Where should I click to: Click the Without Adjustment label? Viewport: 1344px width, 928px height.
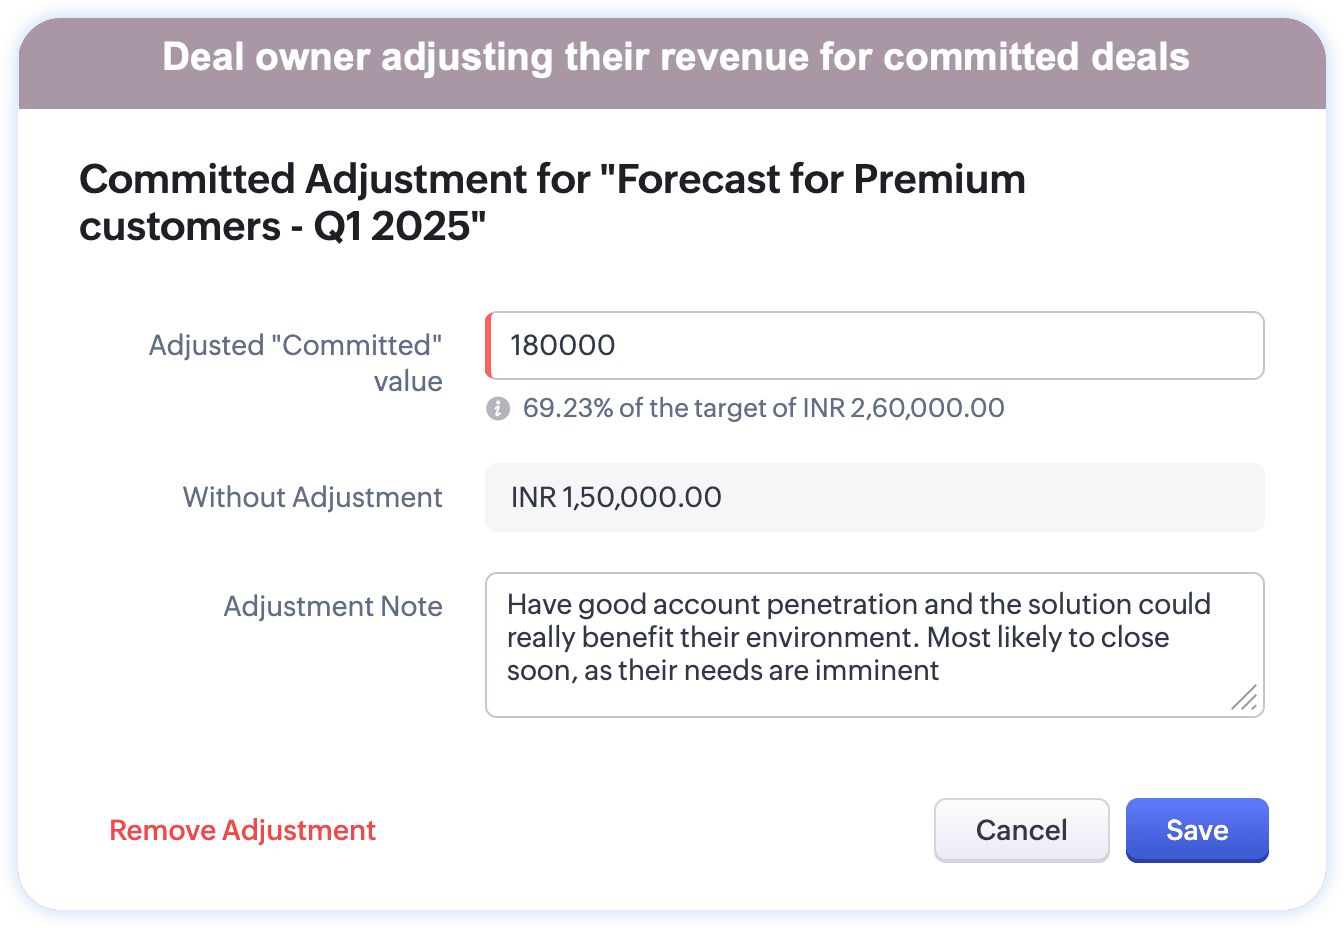(x=312, y=497)
